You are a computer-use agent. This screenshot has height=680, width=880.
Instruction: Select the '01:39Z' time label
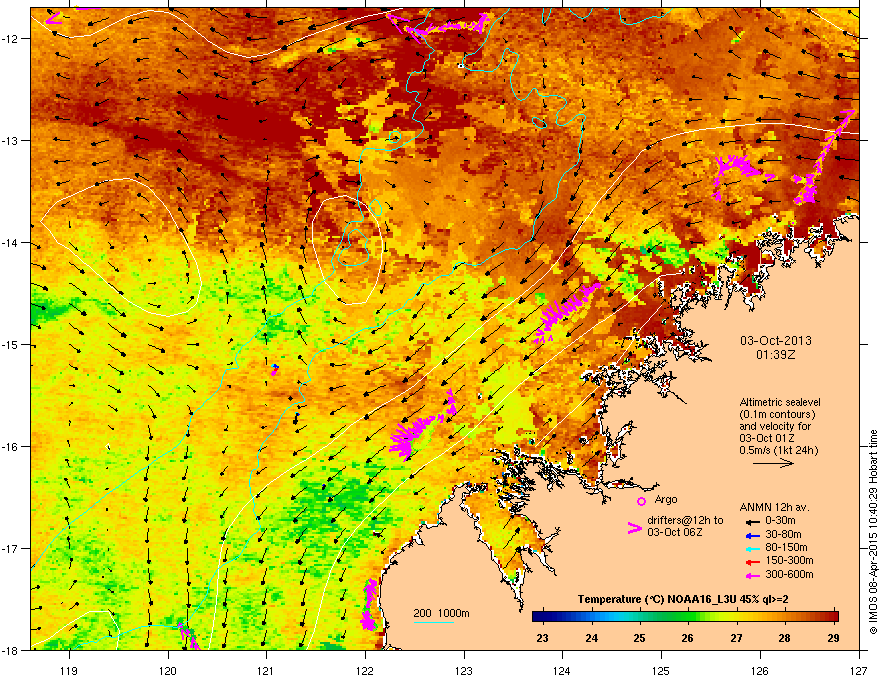point(776,355)
